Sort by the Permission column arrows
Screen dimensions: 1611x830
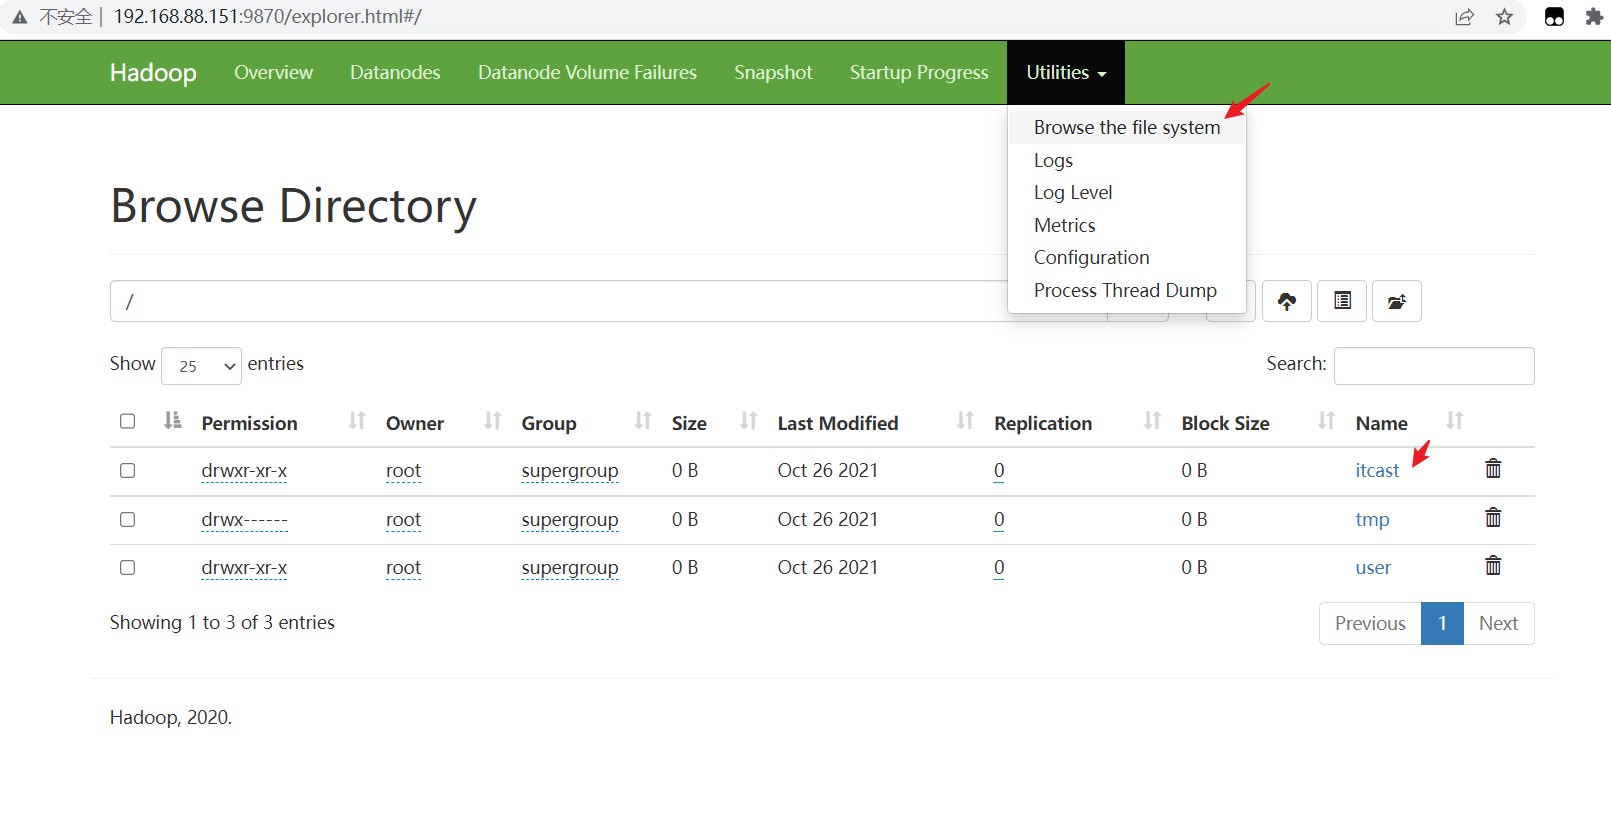(357, 421)
